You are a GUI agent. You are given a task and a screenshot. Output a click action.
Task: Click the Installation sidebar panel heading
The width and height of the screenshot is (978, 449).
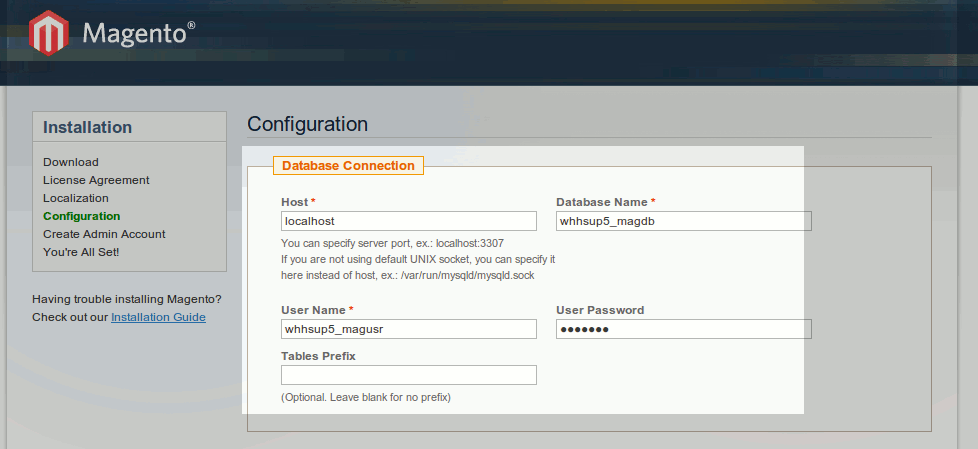(x=88, y=127)
